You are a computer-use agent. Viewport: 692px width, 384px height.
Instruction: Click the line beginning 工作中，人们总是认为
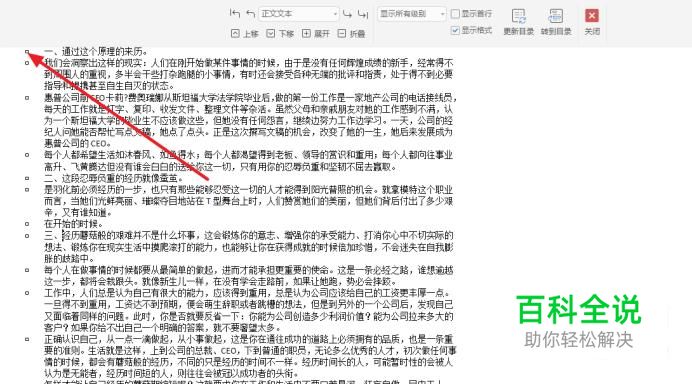click(x=247, y=293)
